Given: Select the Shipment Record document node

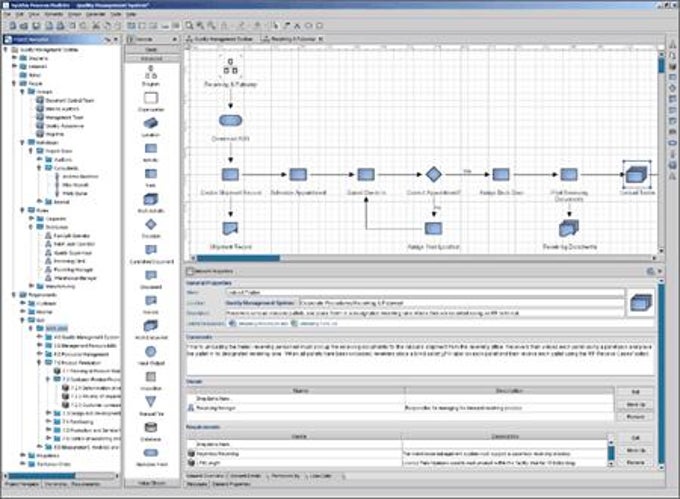Looking at the screenshot, I should pos(230,228).
